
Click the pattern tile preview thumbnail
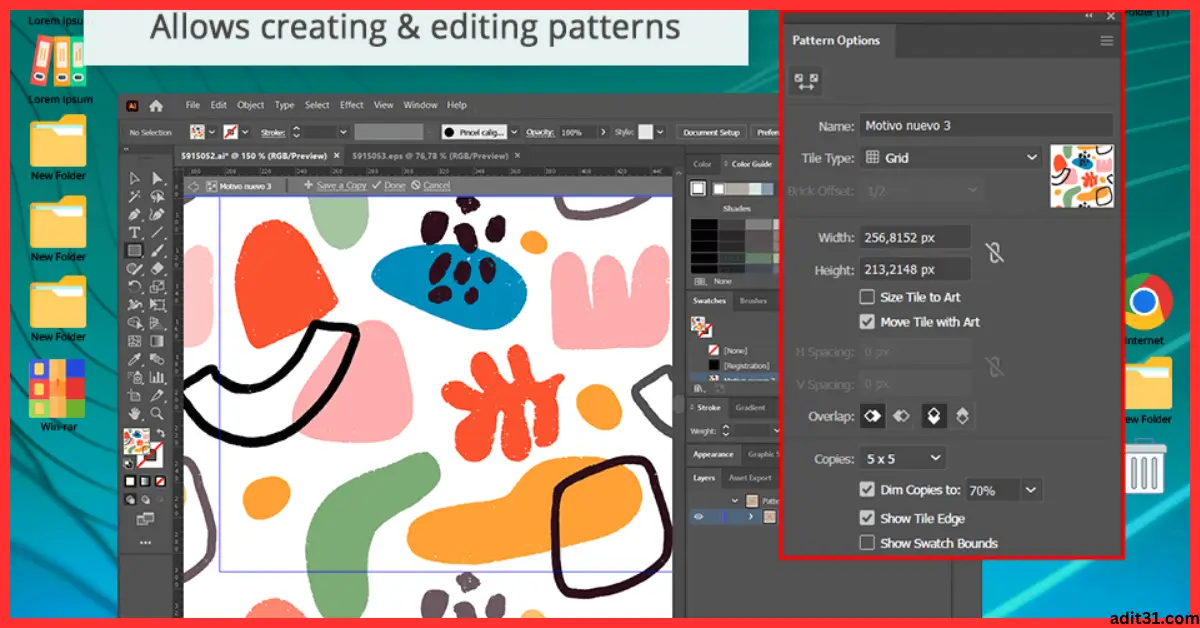click(x=1081, y=176)
